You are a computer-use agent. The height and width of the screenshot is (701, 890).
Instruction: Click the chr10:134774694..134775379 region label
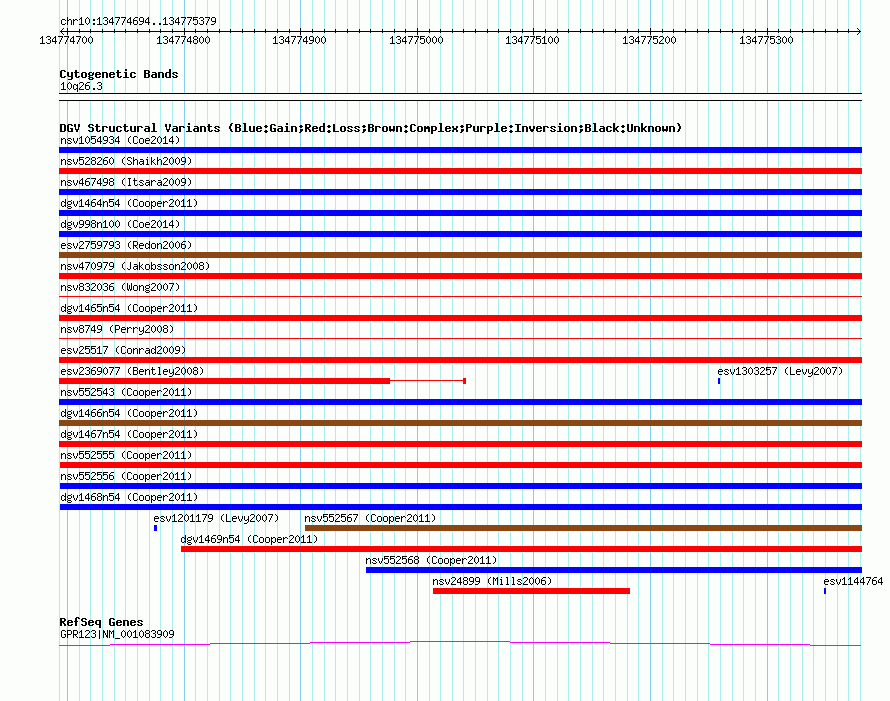coord(138,21)
